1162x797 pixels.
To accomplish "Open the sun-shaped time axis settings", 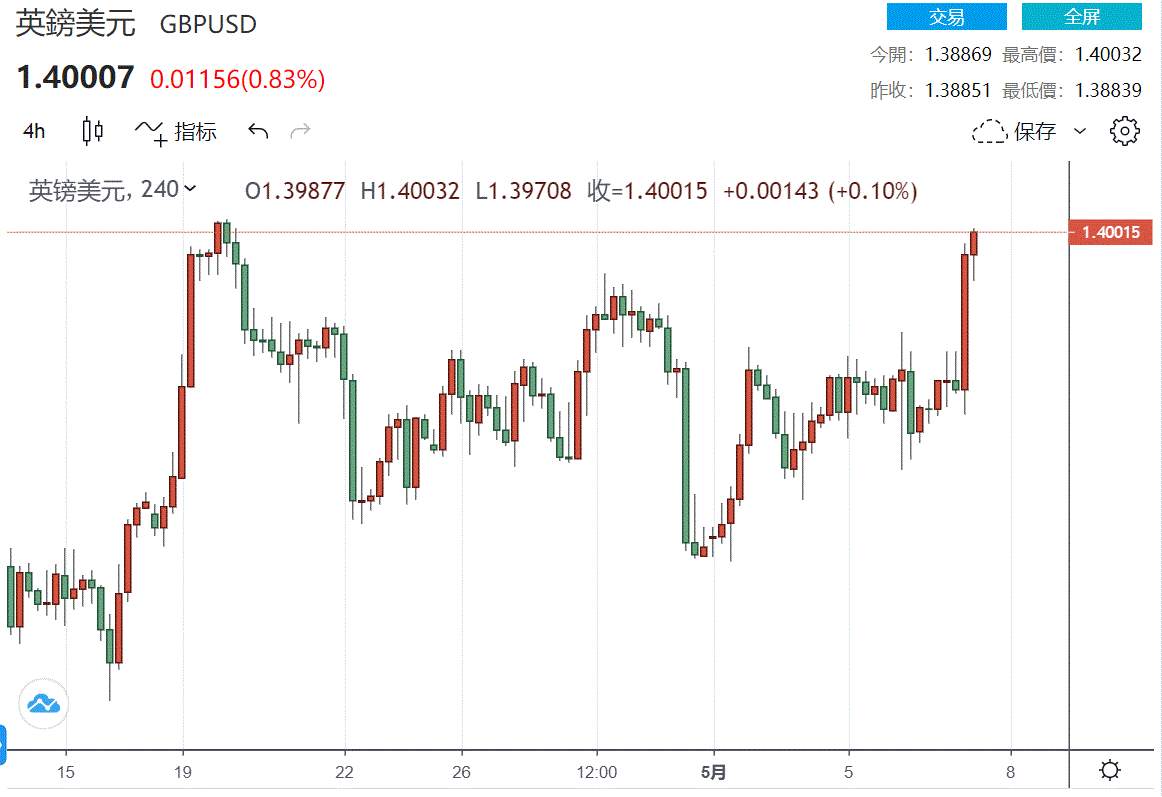I will click(x=1110, y=770).
